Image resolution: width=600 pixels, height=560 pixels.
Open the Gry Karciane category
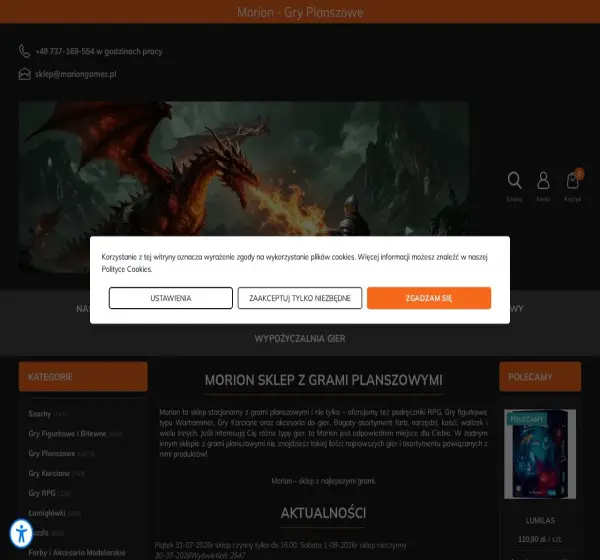point(49,473)
